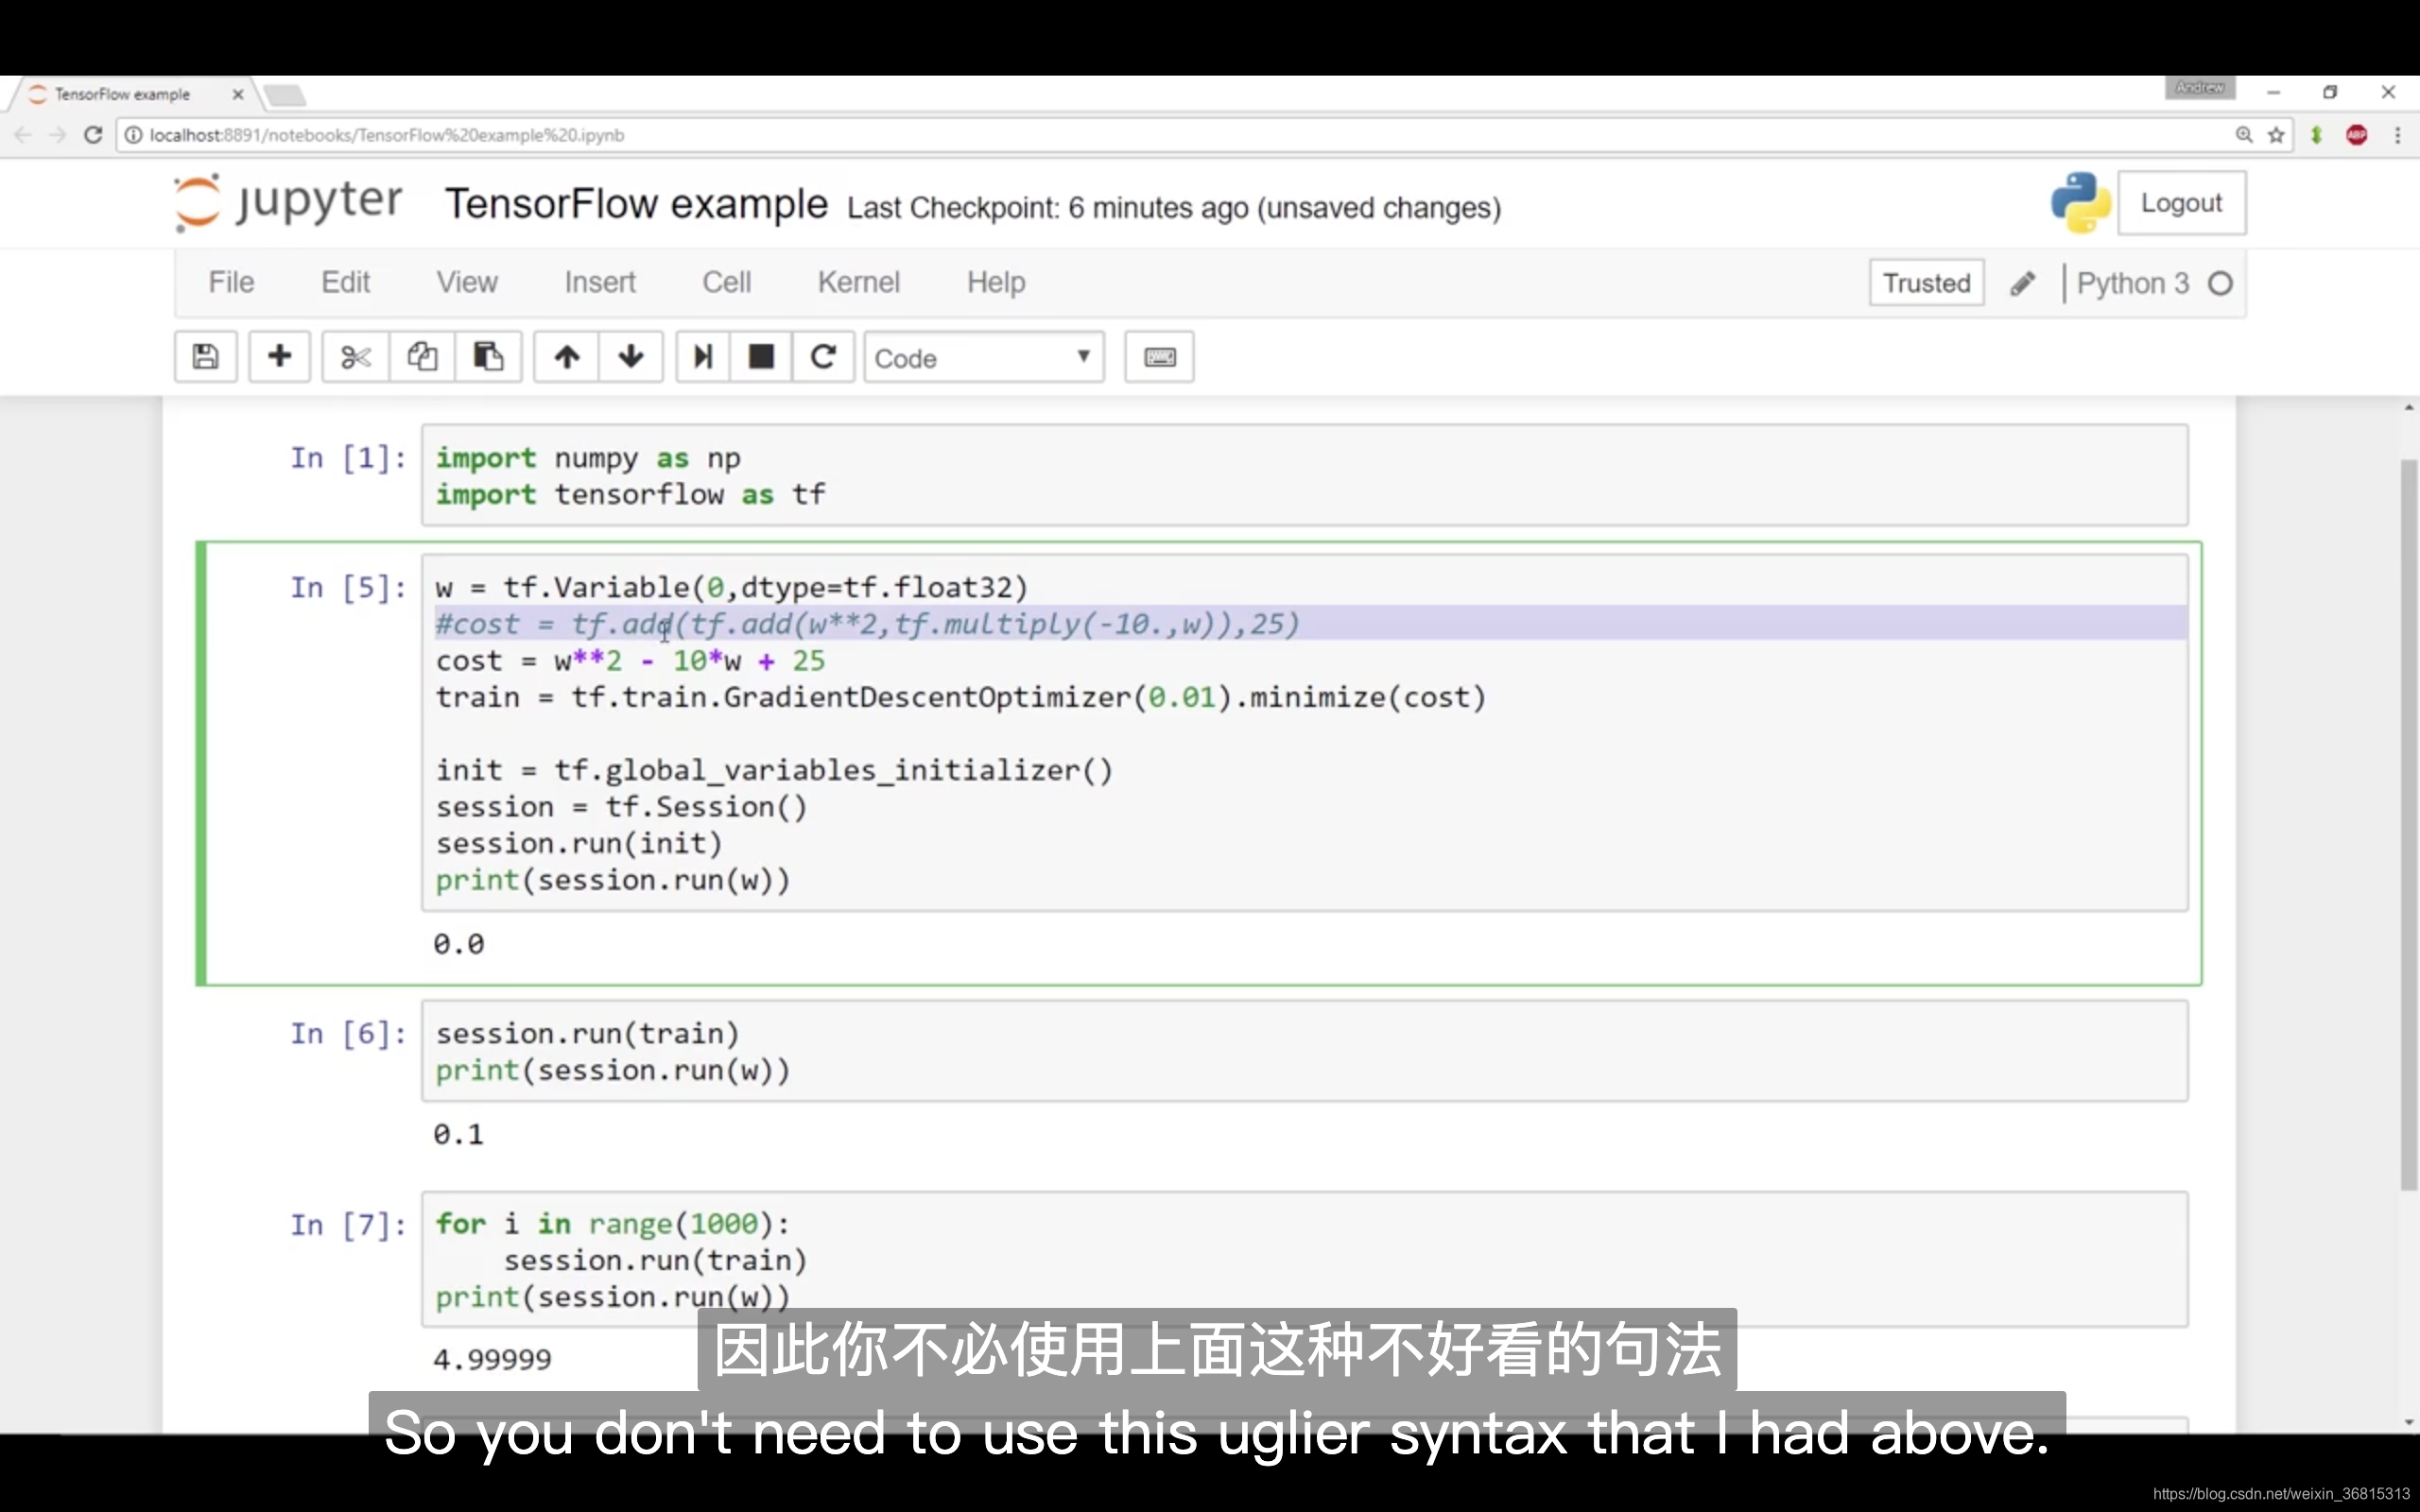
Task: Open the red ABP extension icon
Action: 2357,135
